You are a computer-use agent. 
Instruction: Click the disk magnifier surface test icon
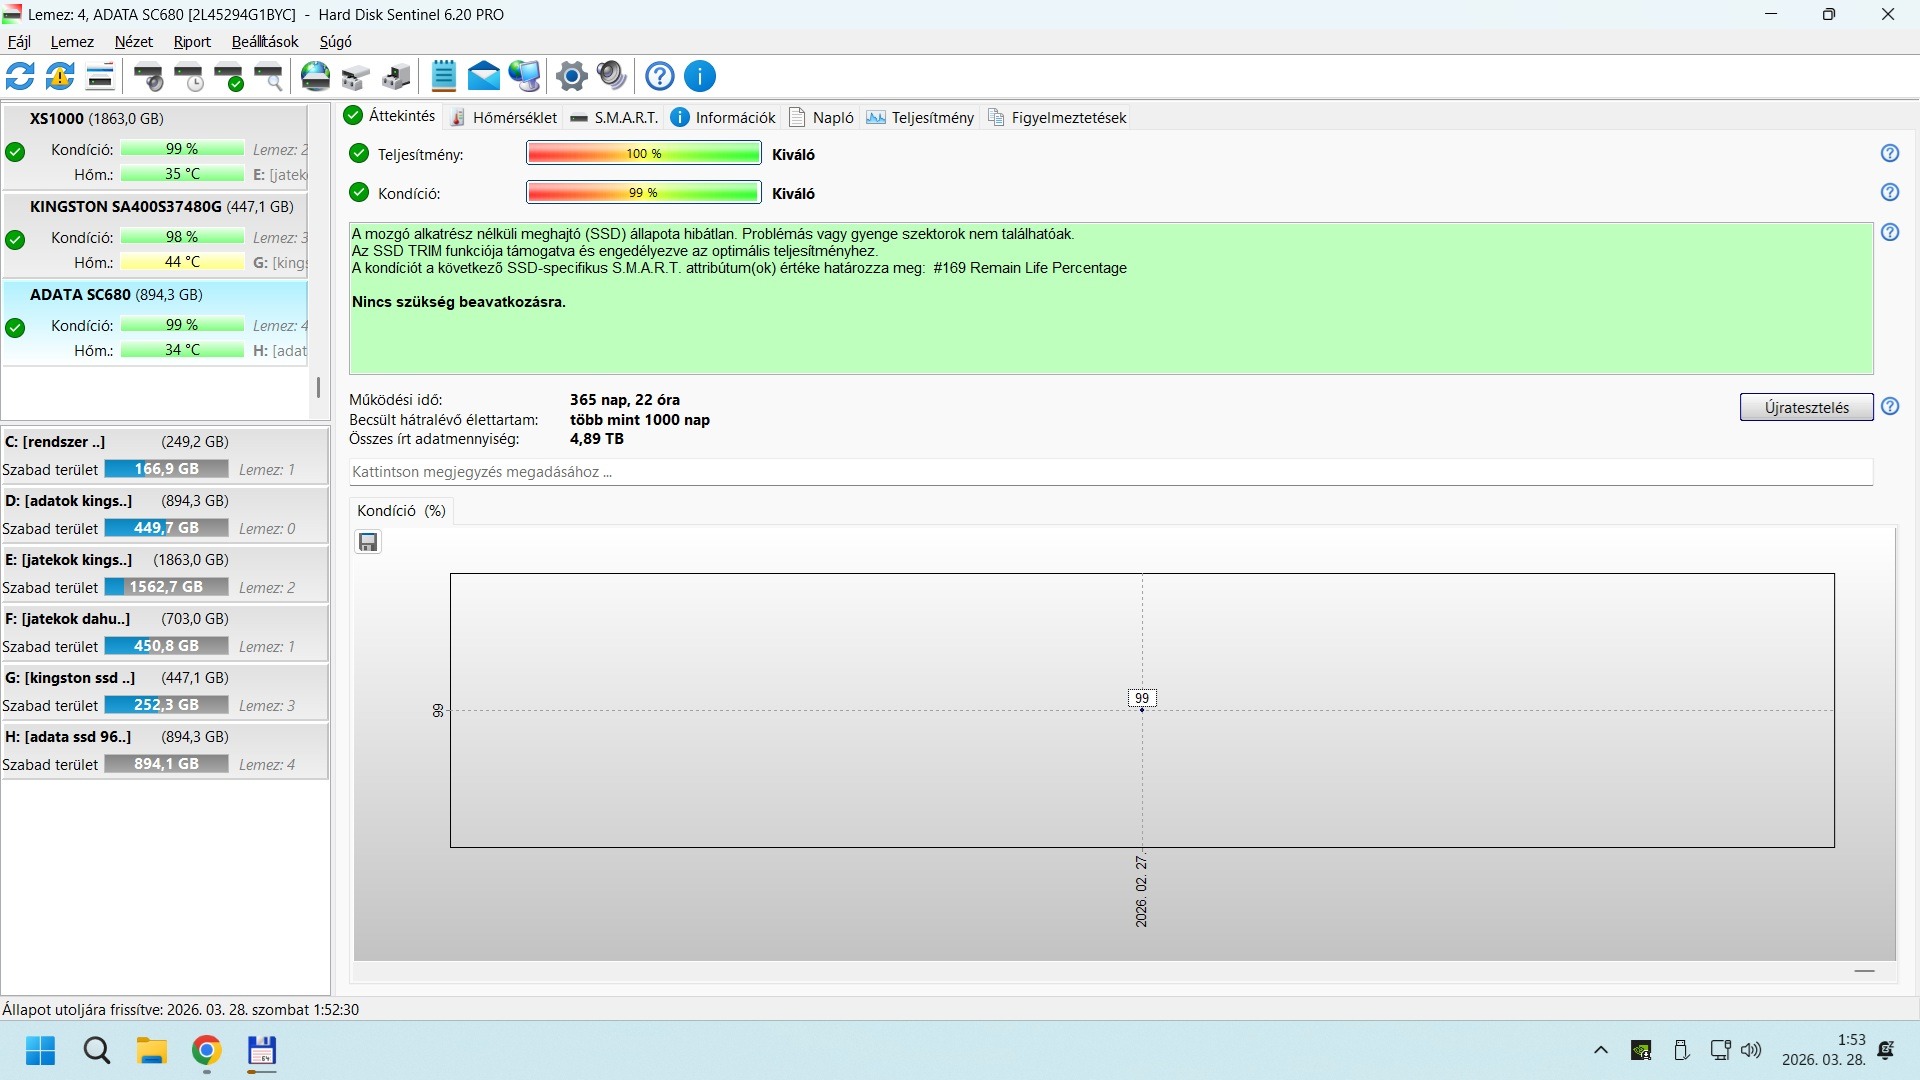(269, 76)
